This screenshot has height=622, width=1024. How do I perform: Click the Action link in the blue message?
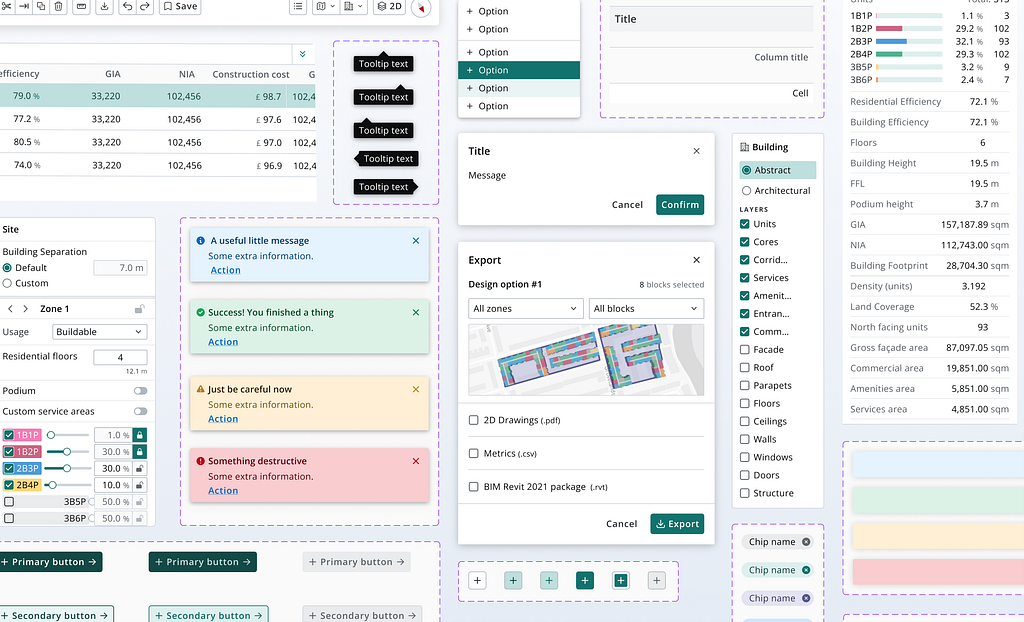click(x=225, y=270)
